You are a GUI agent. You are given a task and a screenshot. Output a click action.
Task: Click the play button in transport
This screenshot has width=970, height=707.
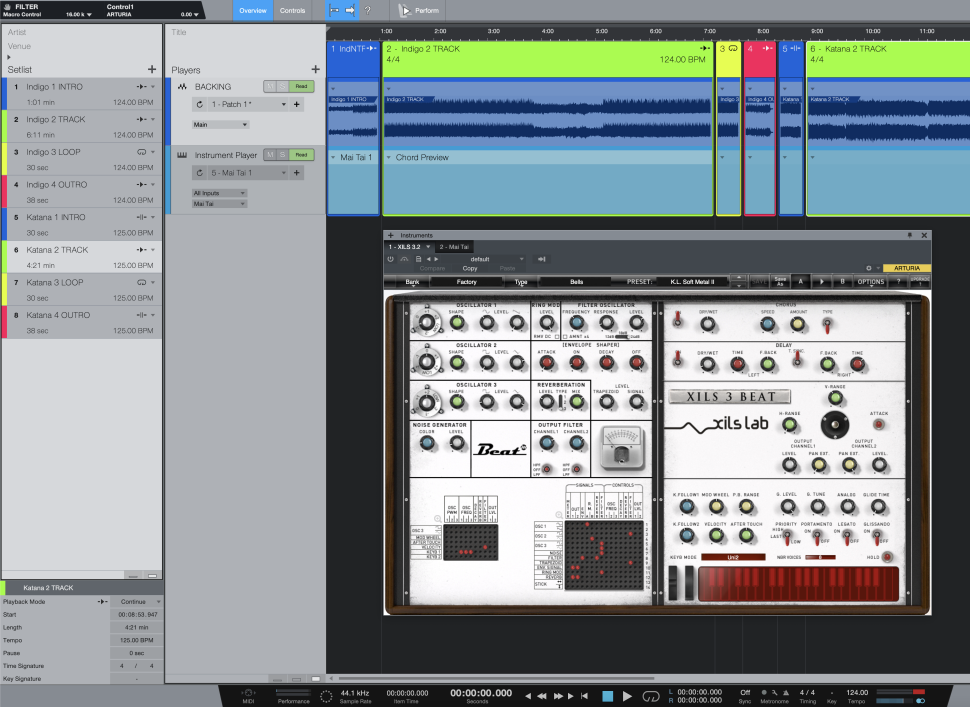click(627, 696)
